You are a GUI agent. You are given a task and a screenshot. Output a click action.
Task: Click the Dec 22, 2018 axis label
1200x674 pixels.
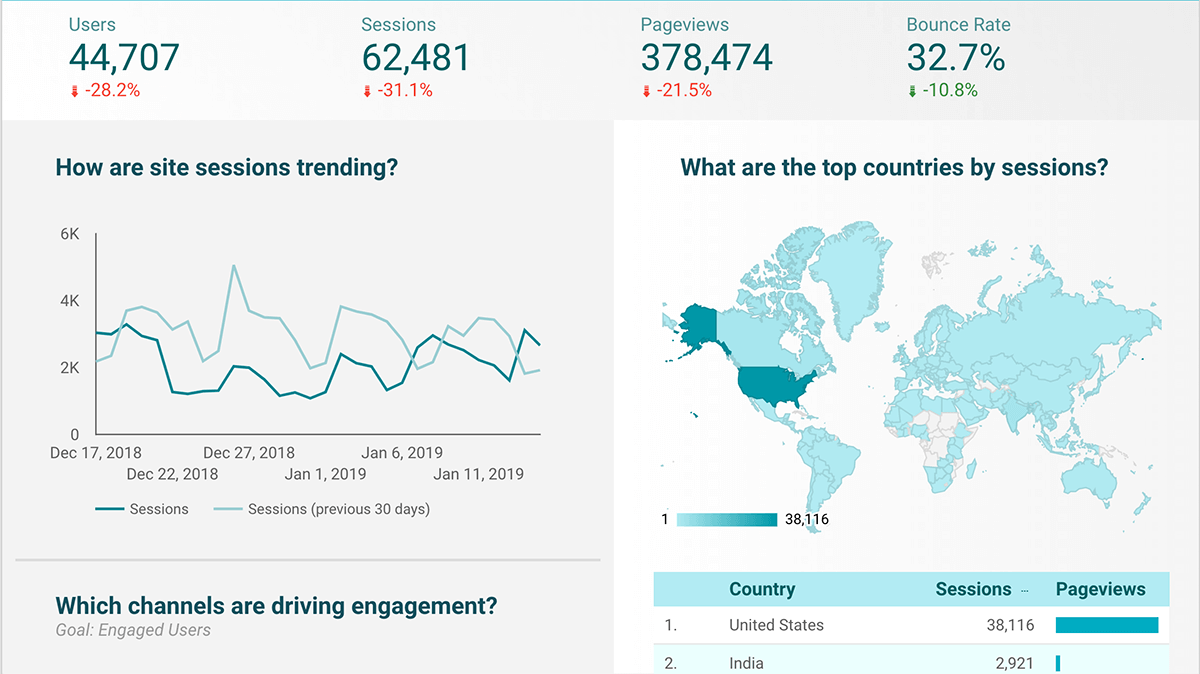point(173,474)
